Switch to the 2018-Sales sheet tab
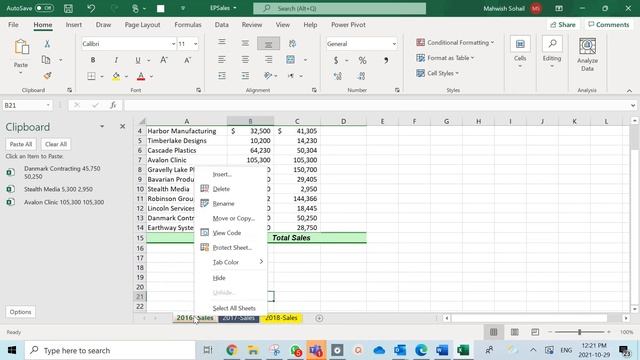This screenshot has height=360, width=640. (281, 318)
